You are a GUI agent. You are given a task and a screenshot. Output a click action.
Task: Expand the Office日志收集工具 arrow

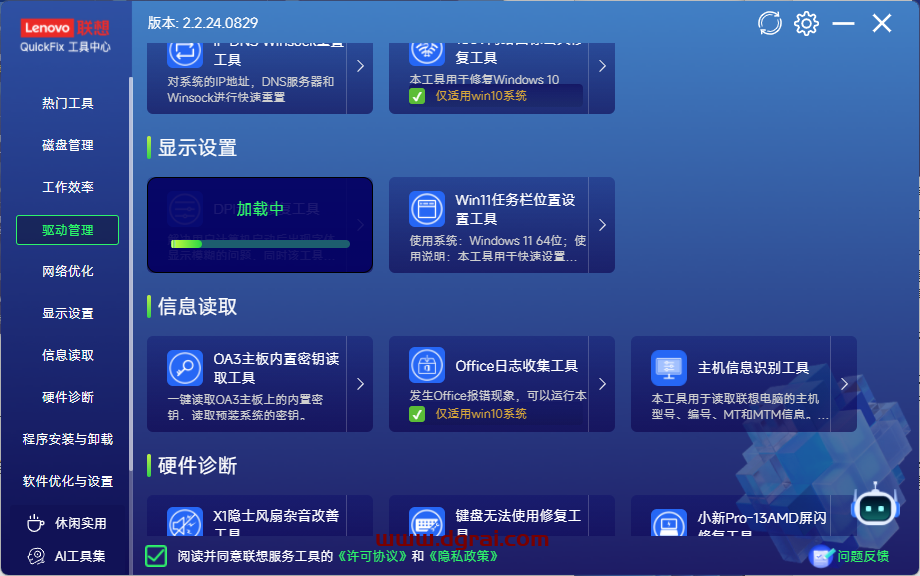point(602,384)
